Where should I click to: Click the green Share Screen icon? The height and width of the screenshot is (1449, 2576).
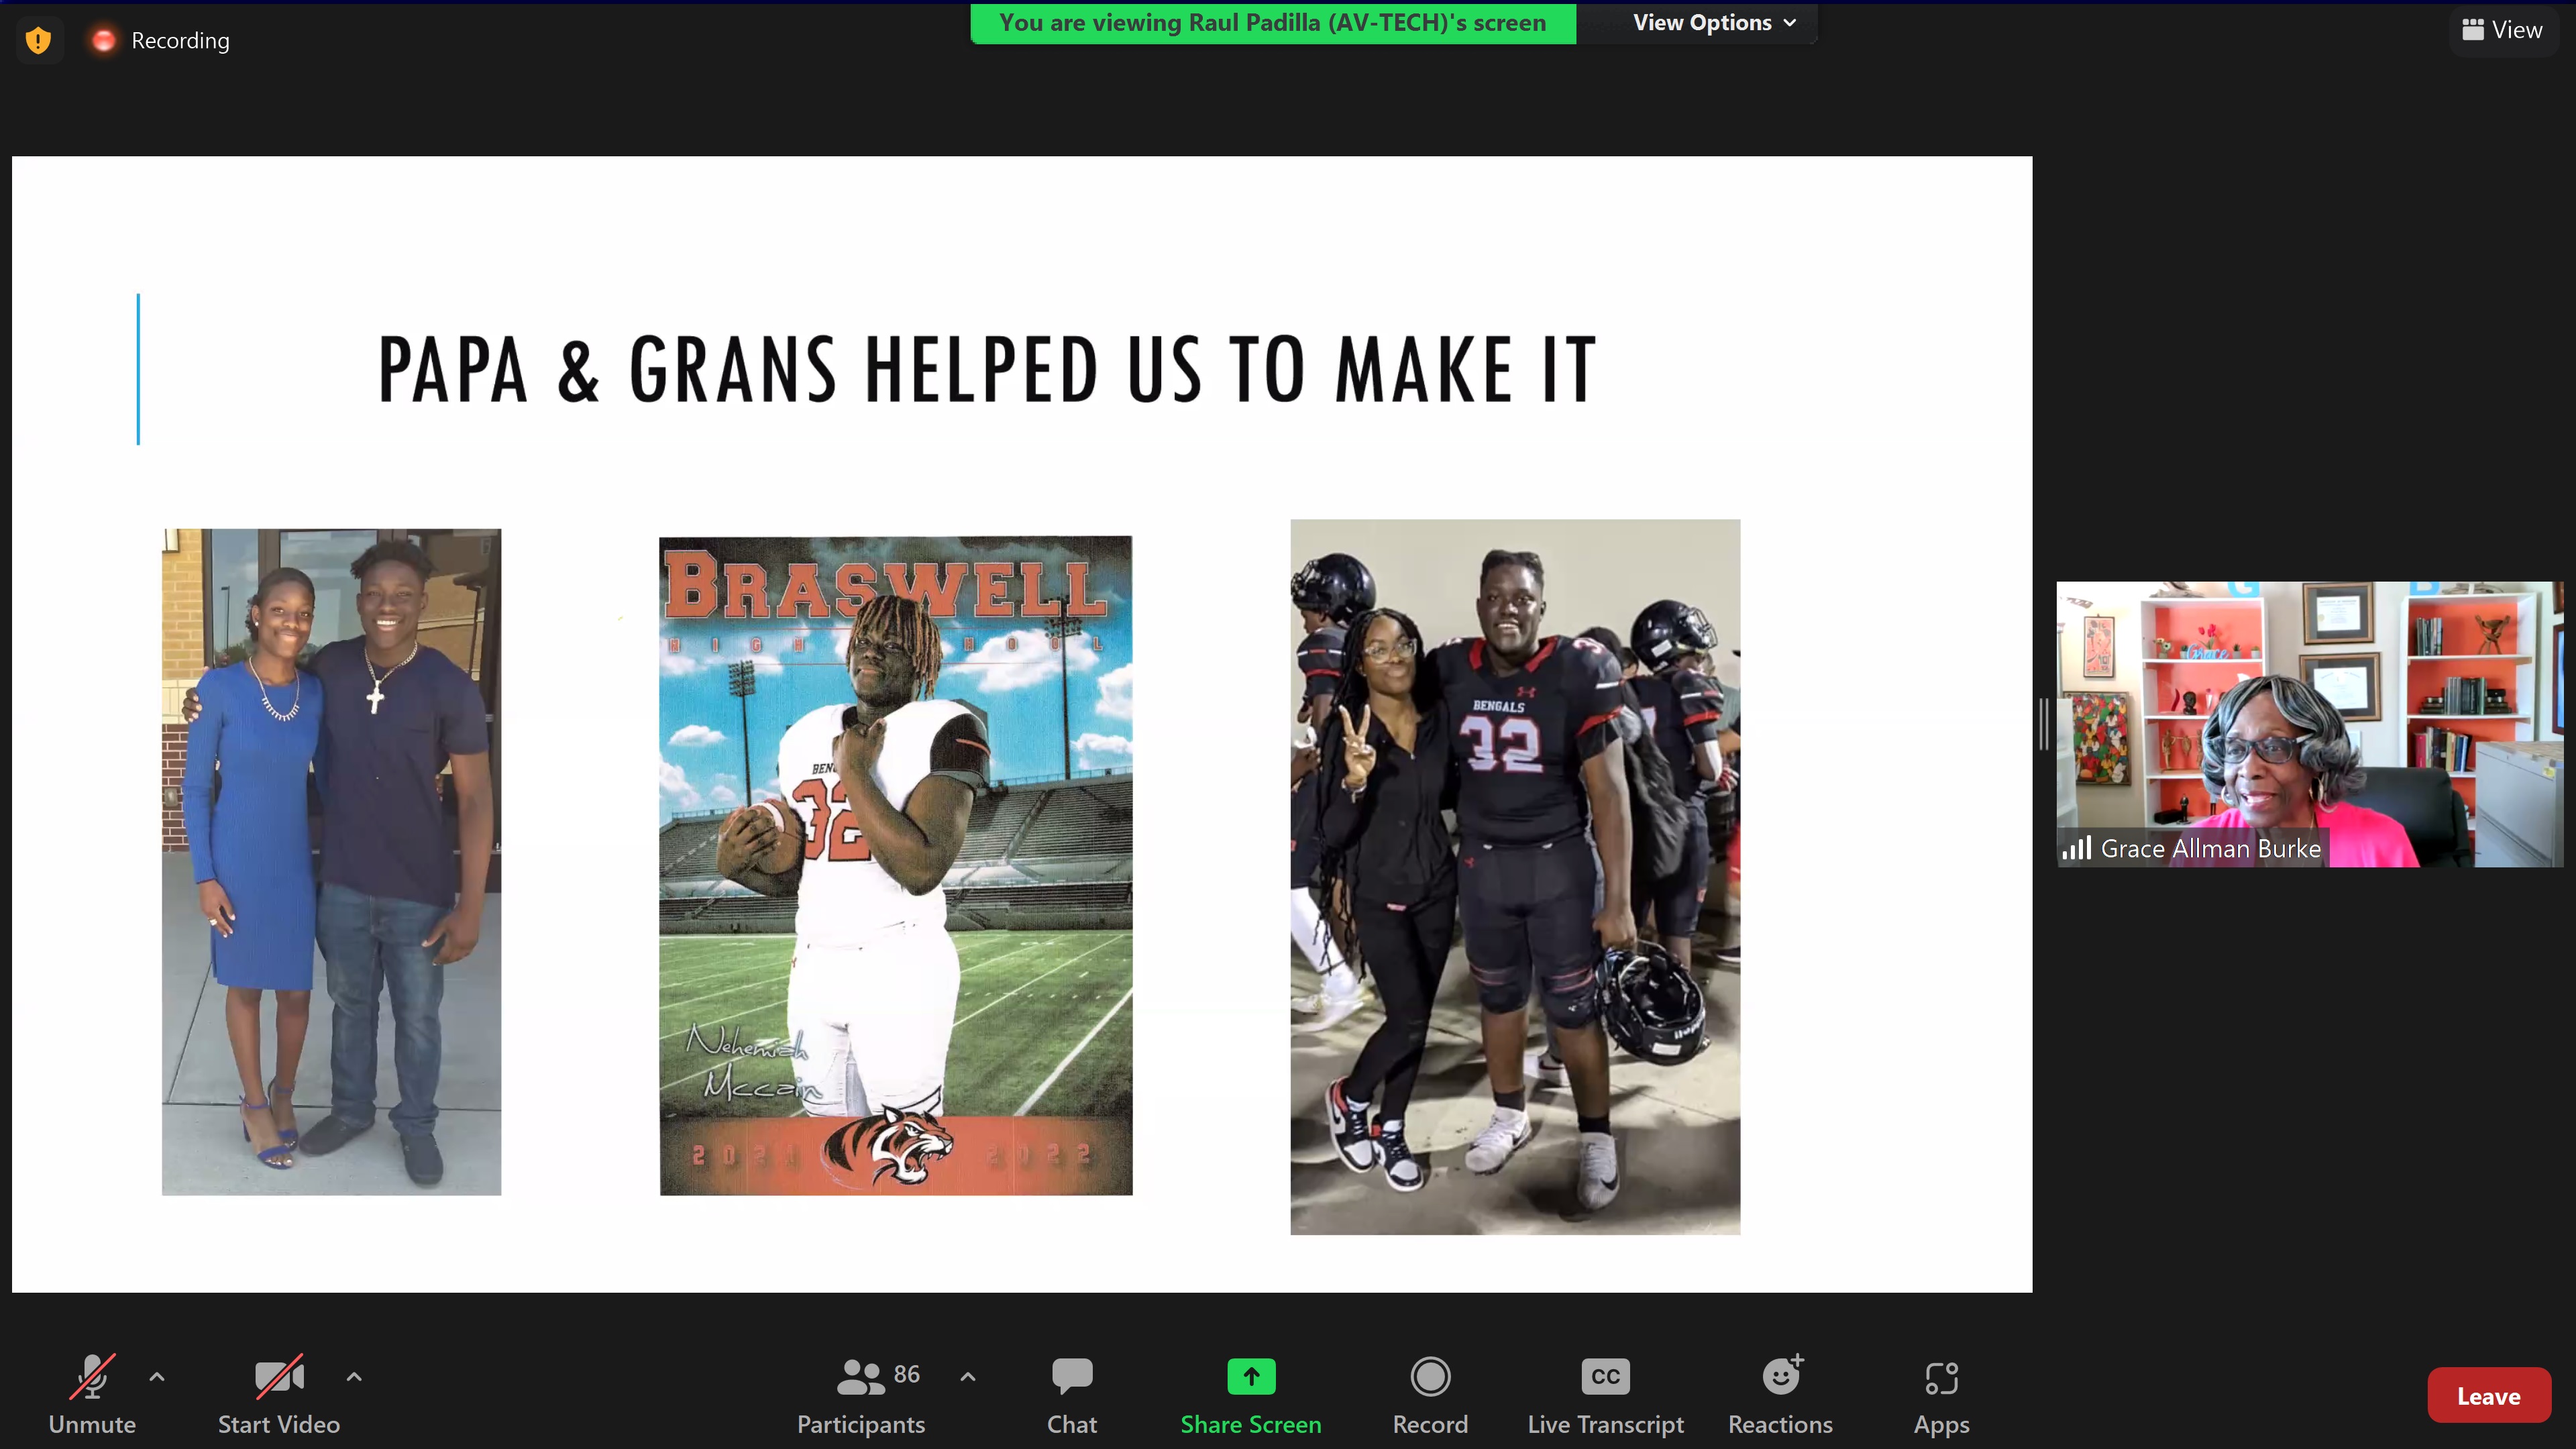(1251, 1377)
